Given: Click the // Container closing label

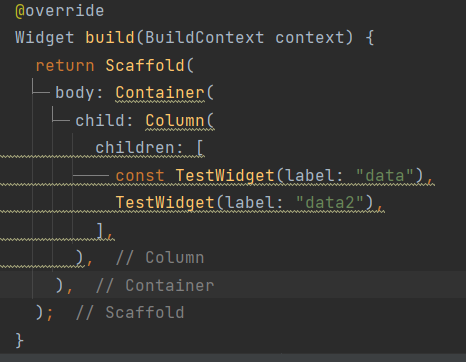Looking at the screenshot, I should click(155, 286).
